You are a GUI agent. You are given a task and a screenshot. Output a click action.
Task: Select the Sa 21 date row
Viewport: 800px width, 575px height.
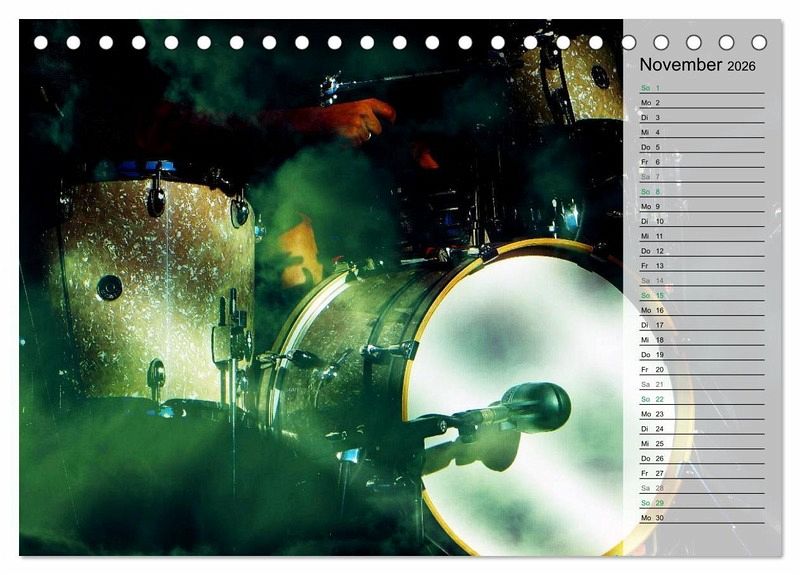click(x=700, y=384)
